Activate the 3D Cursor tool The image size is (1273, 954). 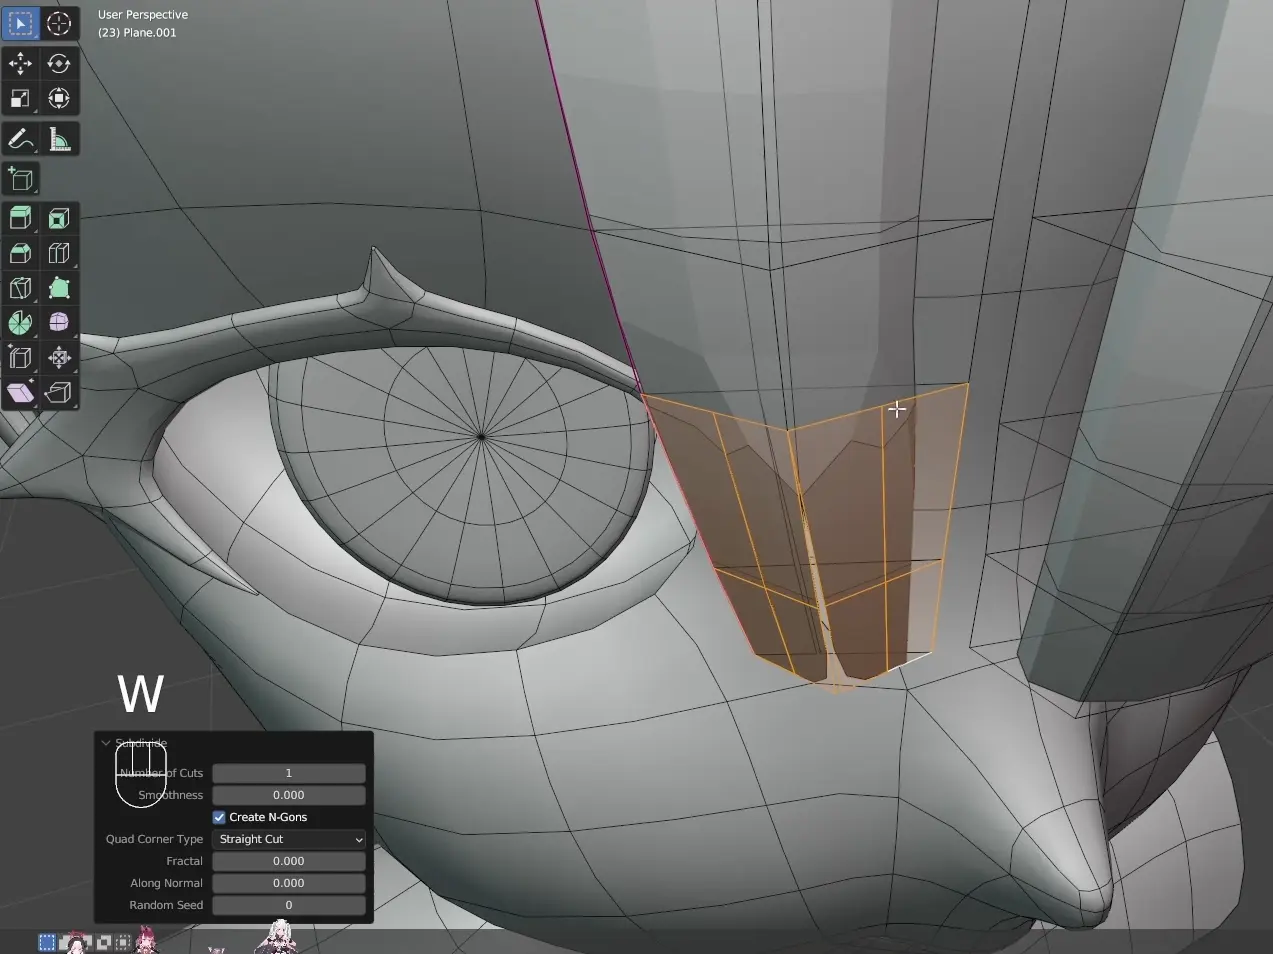(x=59, y=23)
